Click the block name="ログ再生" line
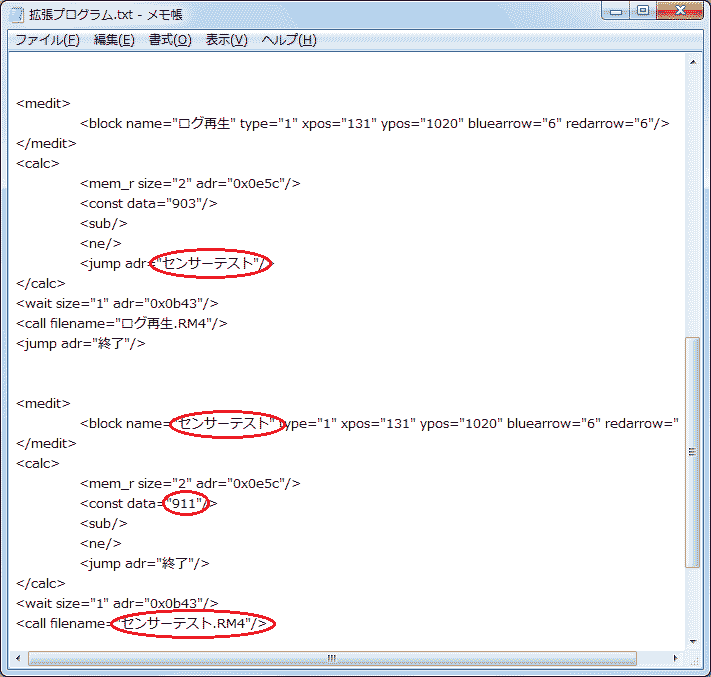 [x=375, y=123]
